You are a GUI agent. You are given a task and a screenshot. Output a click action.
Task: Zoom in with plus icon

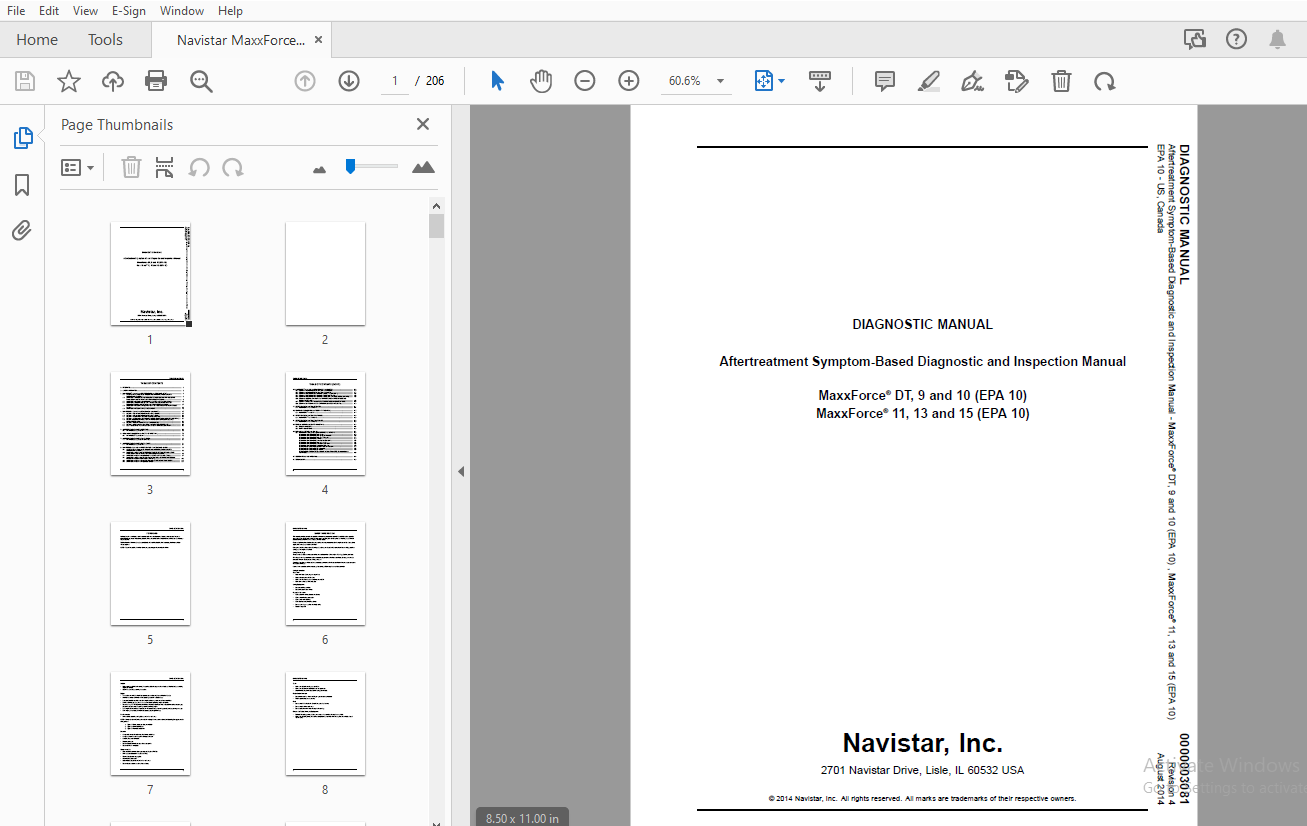pos(629,81)
